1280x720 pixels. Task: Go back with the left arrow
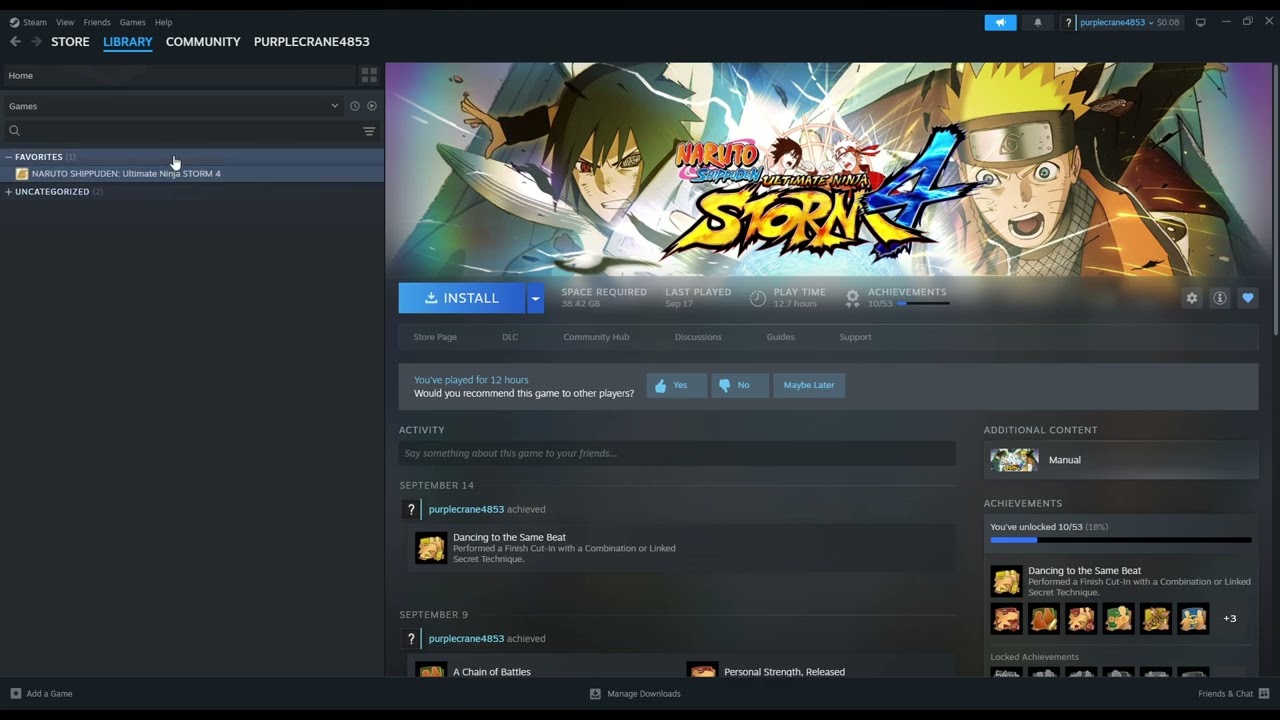(15, 42)
